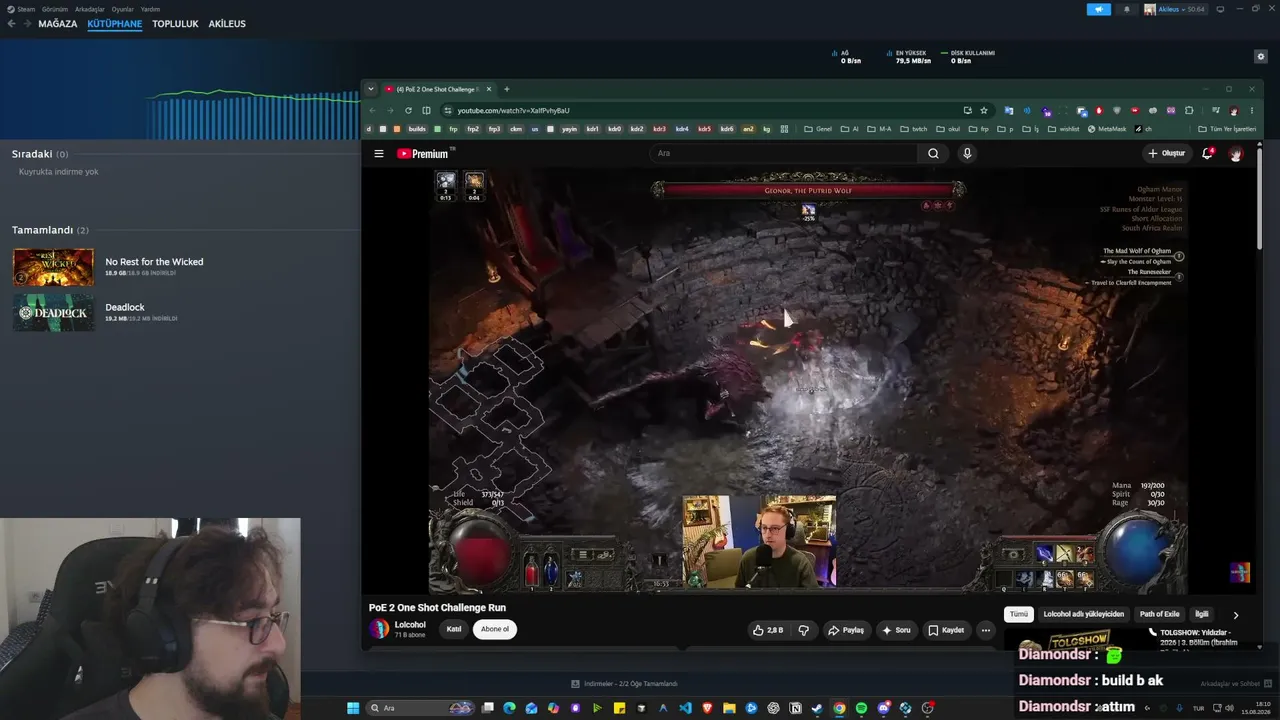Click the Paylaş share button

click(846, 630)
